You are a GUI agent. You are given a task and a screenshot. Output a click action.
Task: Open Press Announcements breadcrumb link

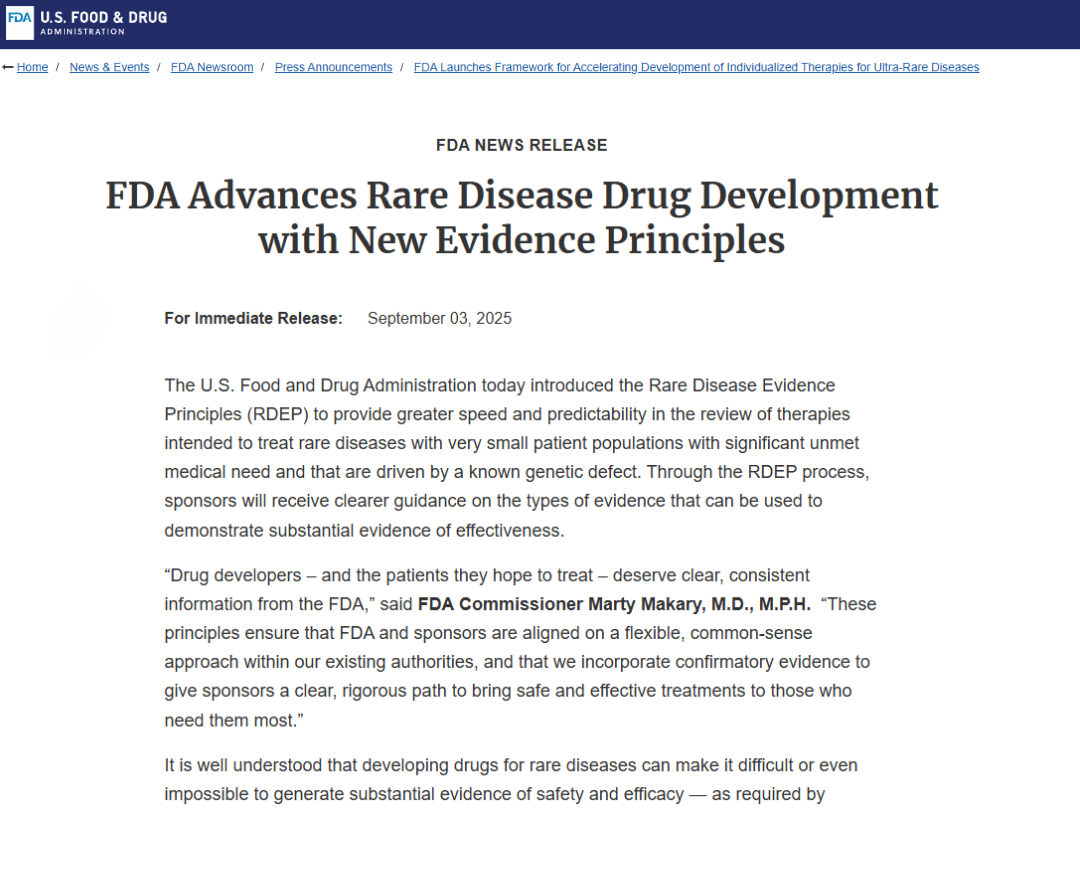[x=333, y=67]
